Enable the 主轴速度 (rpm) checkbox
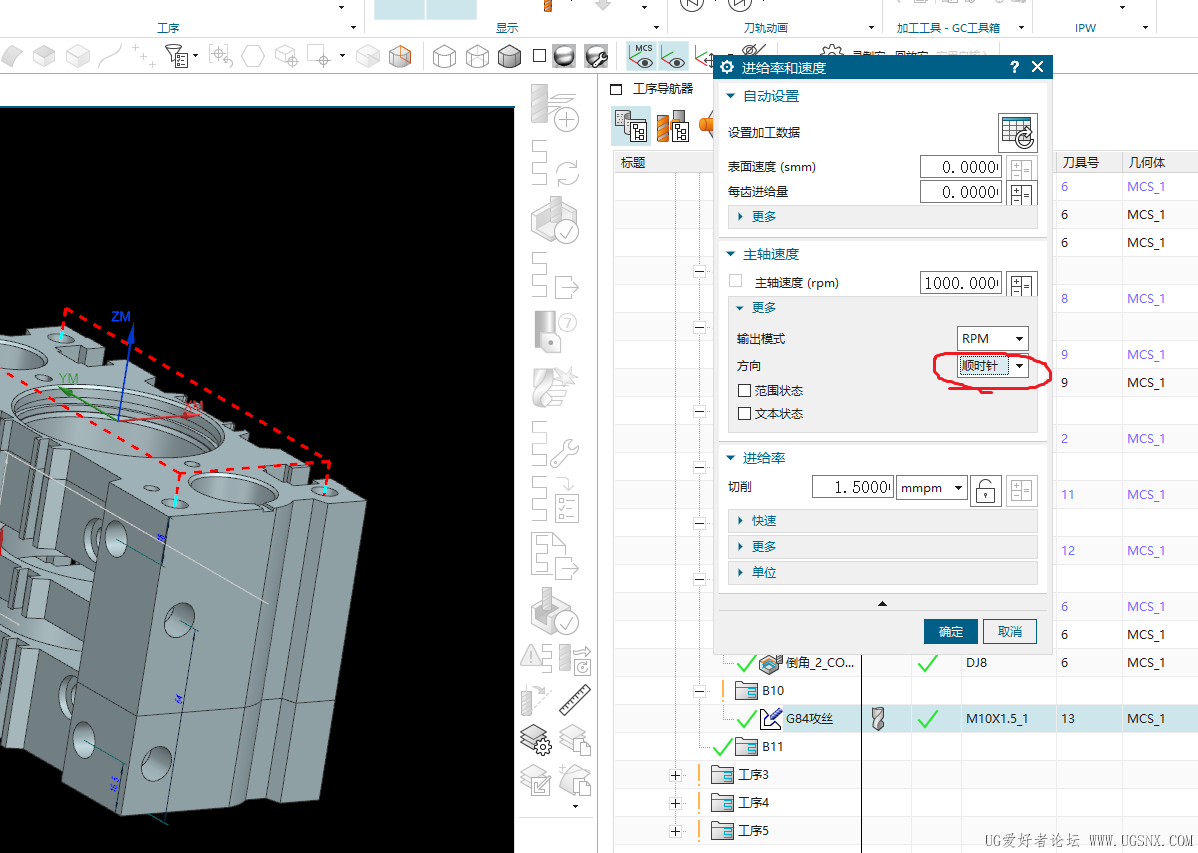1198x853 pixels. [735, 281]
